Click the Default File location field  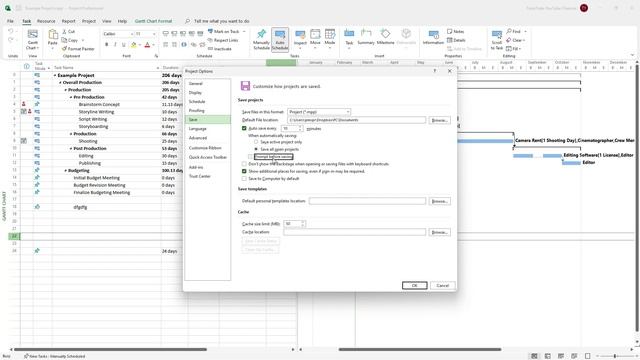[356, 120]
